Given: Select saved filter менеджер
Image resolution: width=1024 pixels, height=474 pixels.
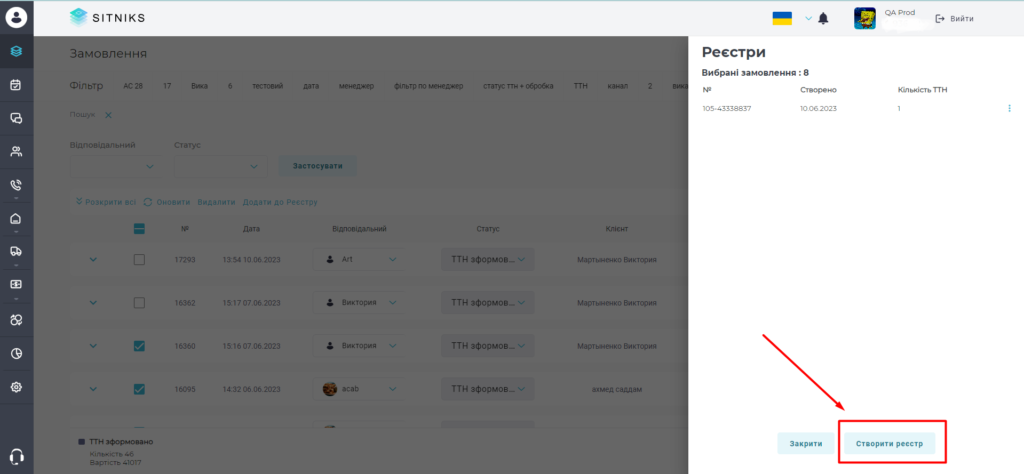Looking at the screenshot, I should (357, 86).
